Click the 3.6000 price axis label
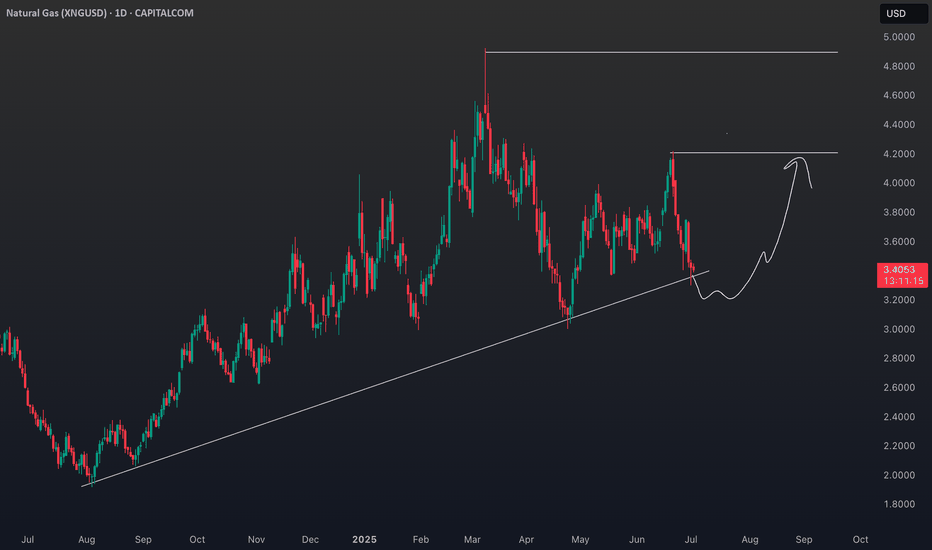The height and width of the screenshot is (550, 932). (899, 241)
